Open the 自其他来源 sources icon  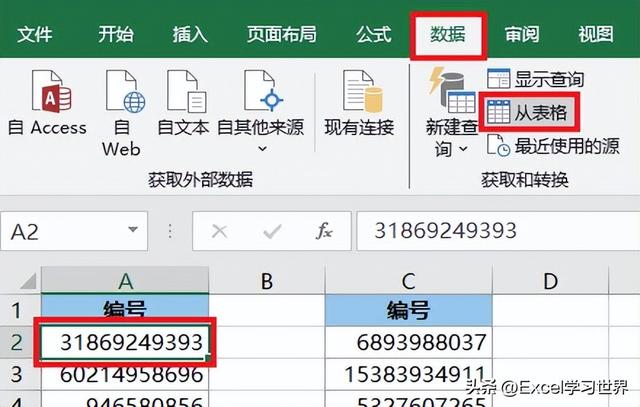tap(263, 91)
